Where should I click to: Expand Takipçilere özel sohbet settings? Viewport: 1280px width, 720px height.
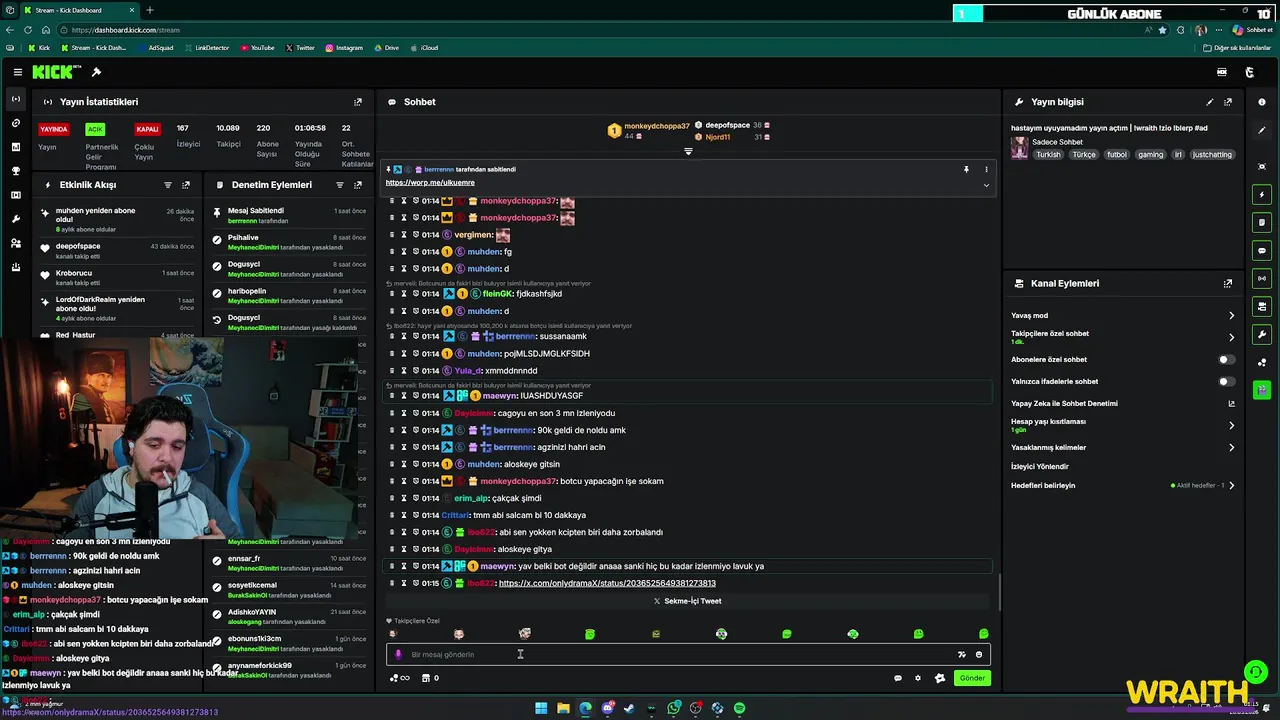pos(1231,337)
